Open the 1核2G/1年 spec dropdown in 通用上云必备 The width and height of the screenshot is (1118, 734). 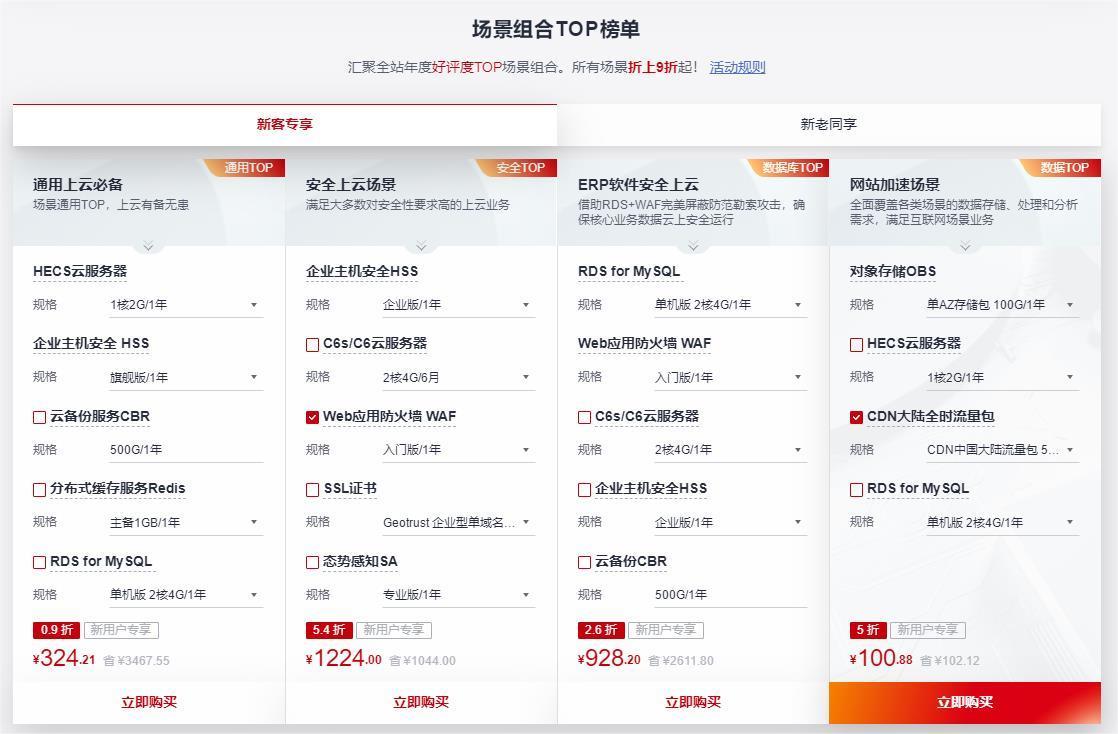pos(185,305)
